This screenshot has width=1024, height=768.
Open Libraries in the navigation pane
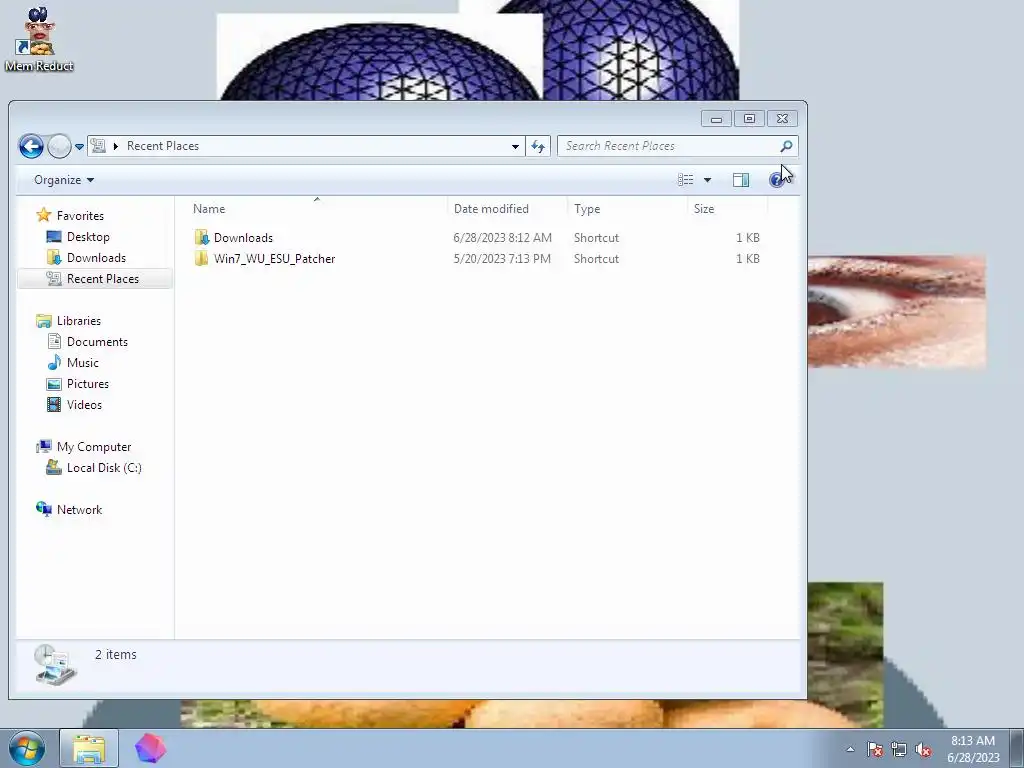(x=78, y=321)
